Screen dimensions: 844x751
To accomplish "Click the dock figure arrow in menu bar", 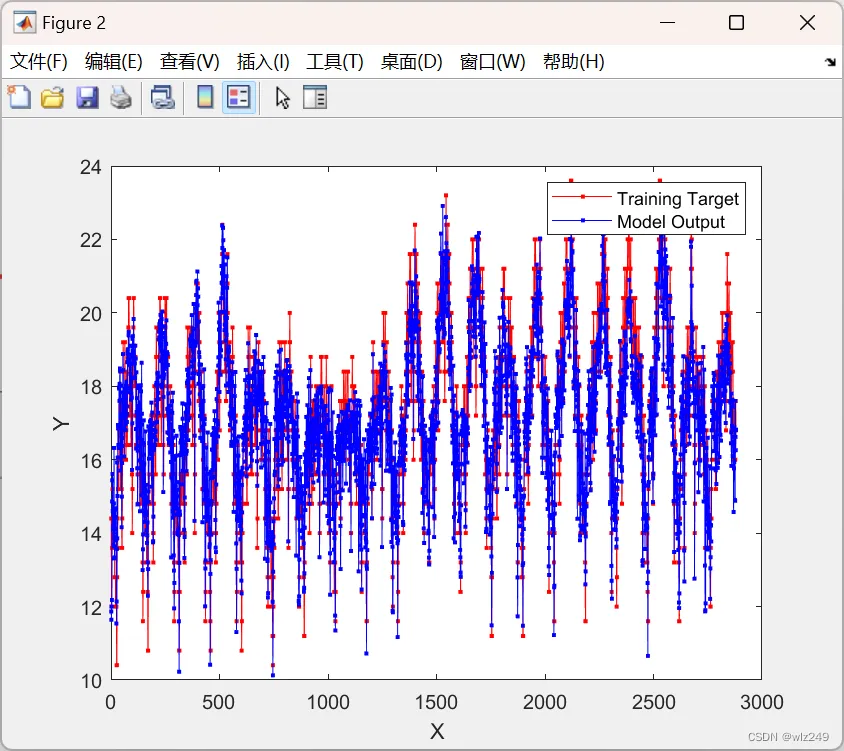I will [x=829, y=62].
